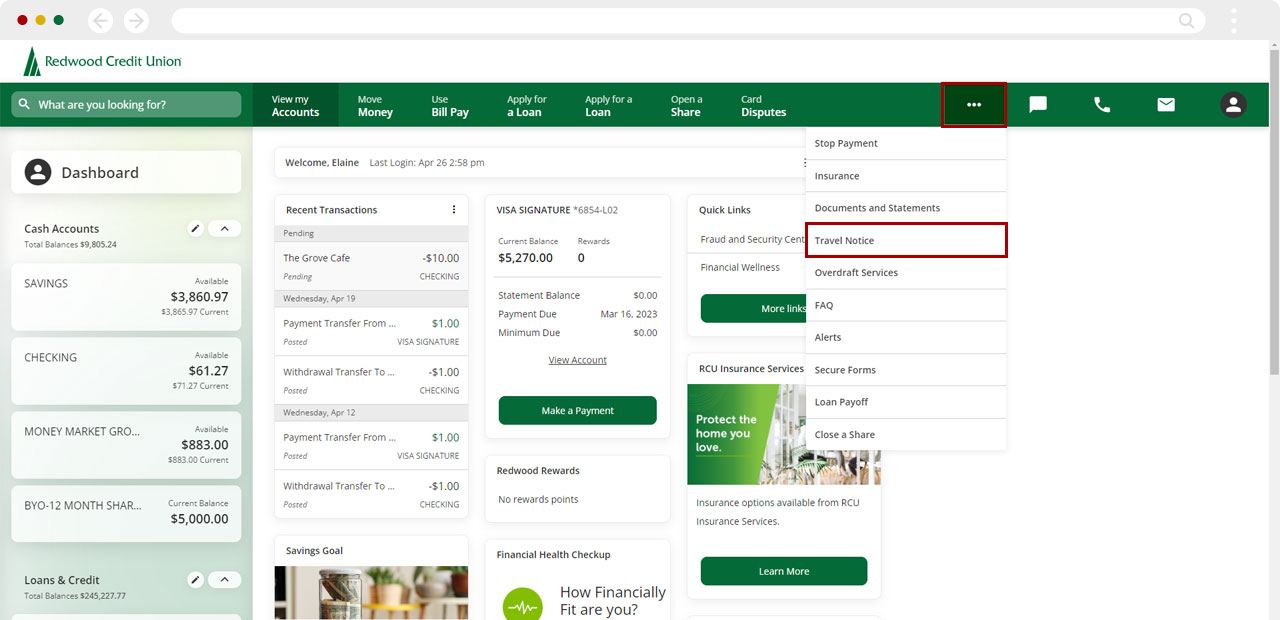Click 'No rewards points' text
Viewport: 1280px width, 620px height.
tap(538, 499)
